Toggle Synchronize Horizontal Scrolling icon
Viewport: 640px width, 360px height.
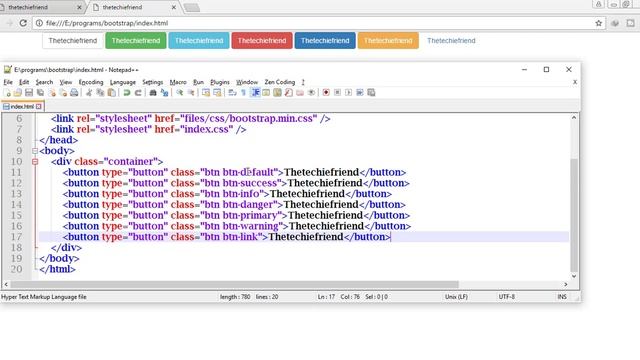(x=217, y=93)
